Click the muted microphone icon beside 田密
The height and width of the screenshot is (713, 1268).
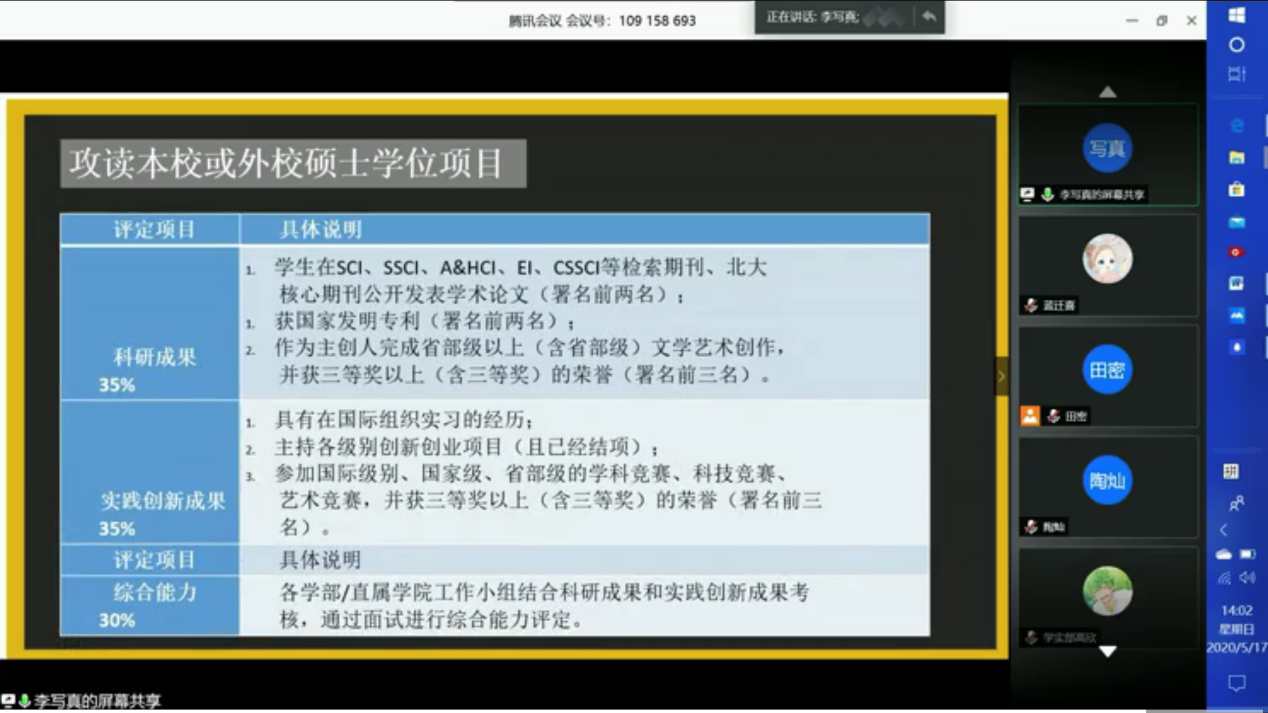tap(1053, 417)
